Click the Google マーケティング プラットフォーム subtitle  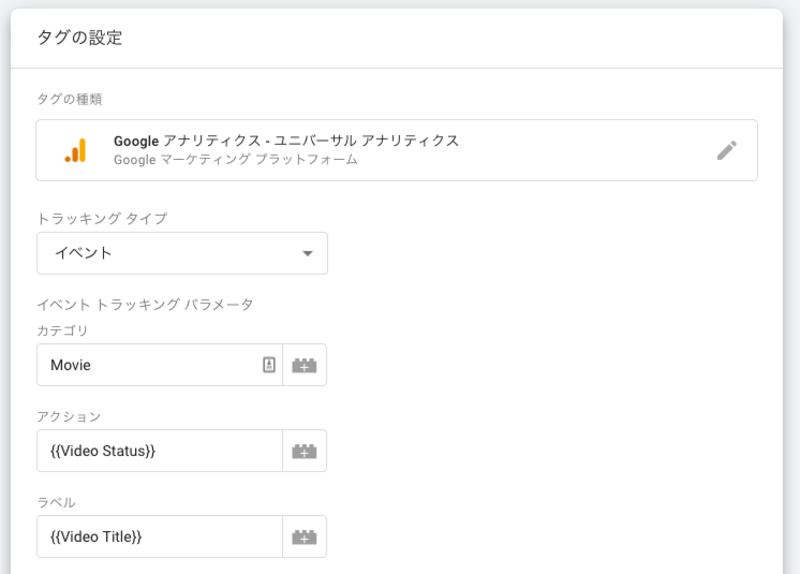pyautogui.click(x=236, y=160)
